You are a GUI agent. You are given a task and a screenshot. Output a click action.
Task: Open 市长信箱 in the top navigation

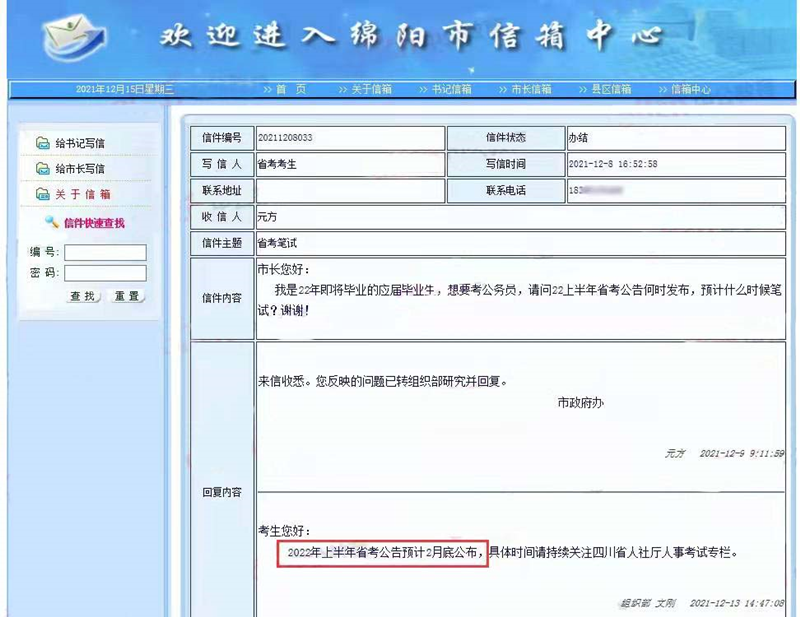tap(525, 89)
